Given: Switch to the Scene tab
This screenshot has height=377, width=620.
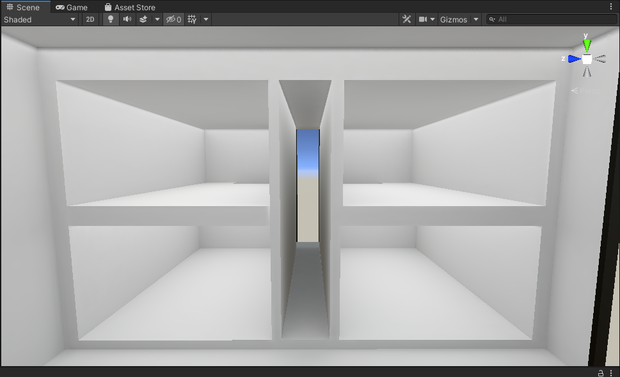Looking at the screenshot, I should click(x=23, y=7).
